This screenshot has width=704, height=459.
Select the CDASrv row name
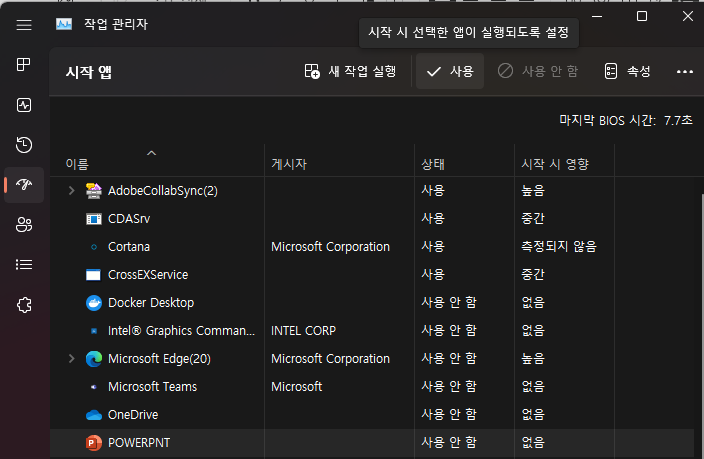point(129,219)
